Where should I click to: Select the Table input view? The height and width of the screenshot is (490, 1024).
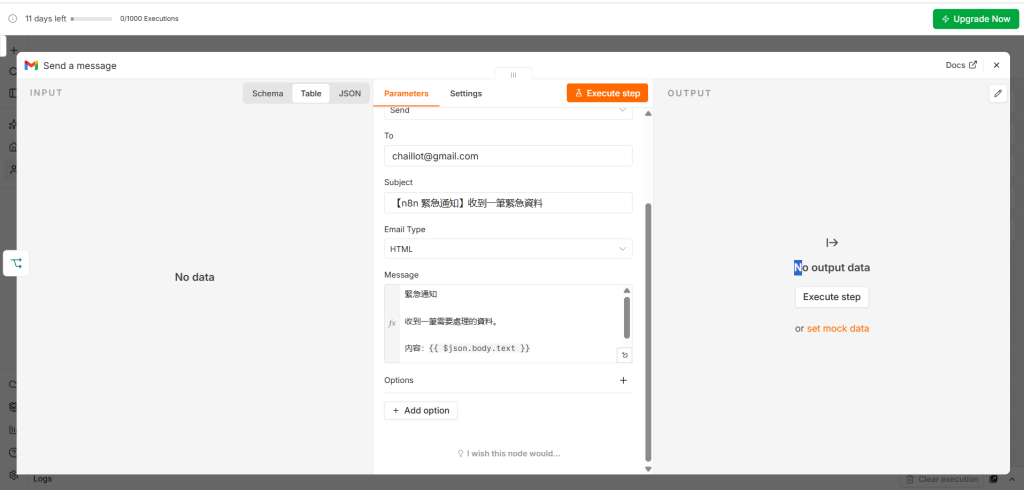311,93
